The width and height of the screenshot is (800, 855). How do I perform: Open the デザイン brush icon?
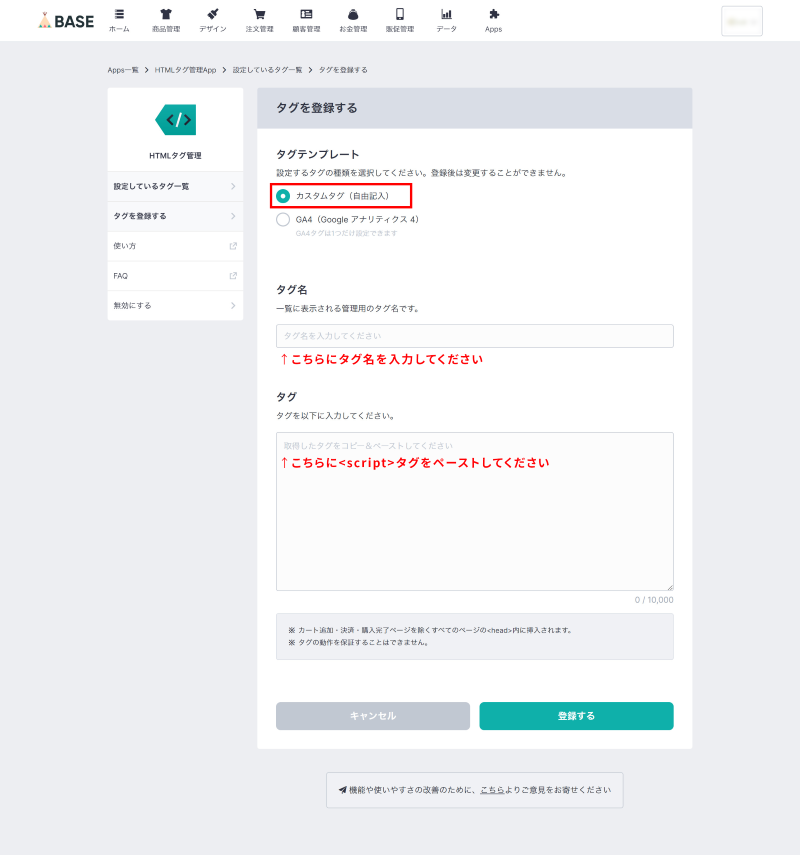tap(213, 14)
